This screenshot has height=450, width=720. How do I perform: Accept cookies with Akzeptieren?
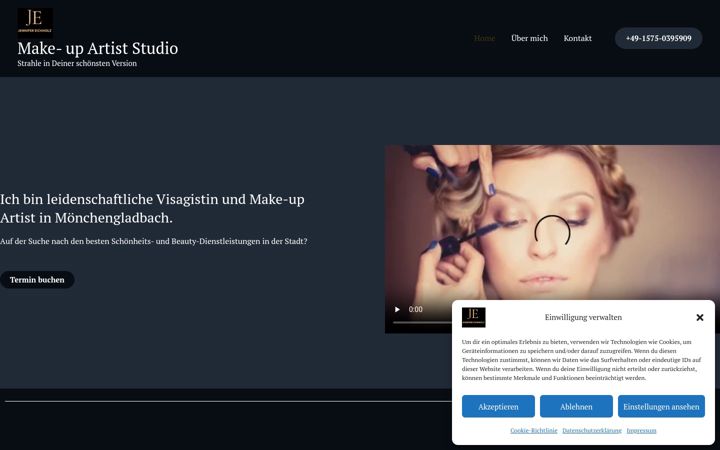point(498,406)
